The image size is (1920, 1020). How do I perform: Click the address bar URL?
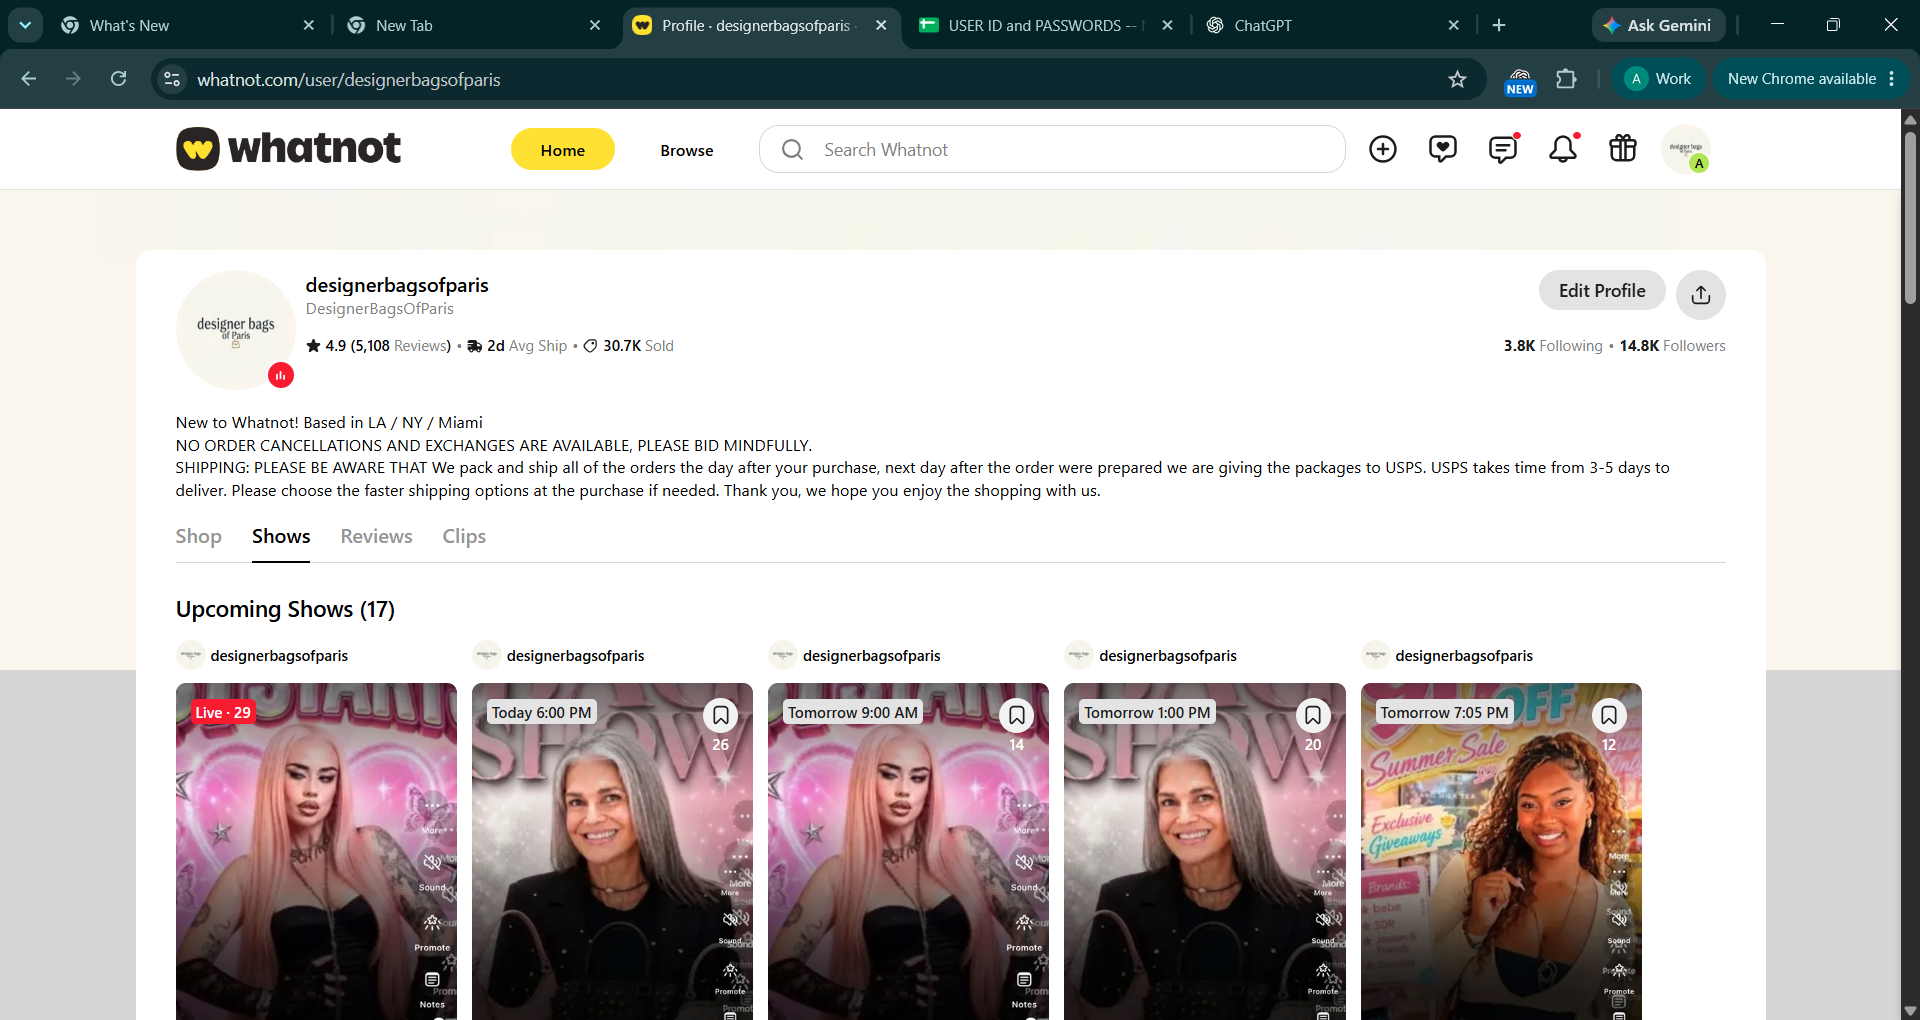[349, 79]
